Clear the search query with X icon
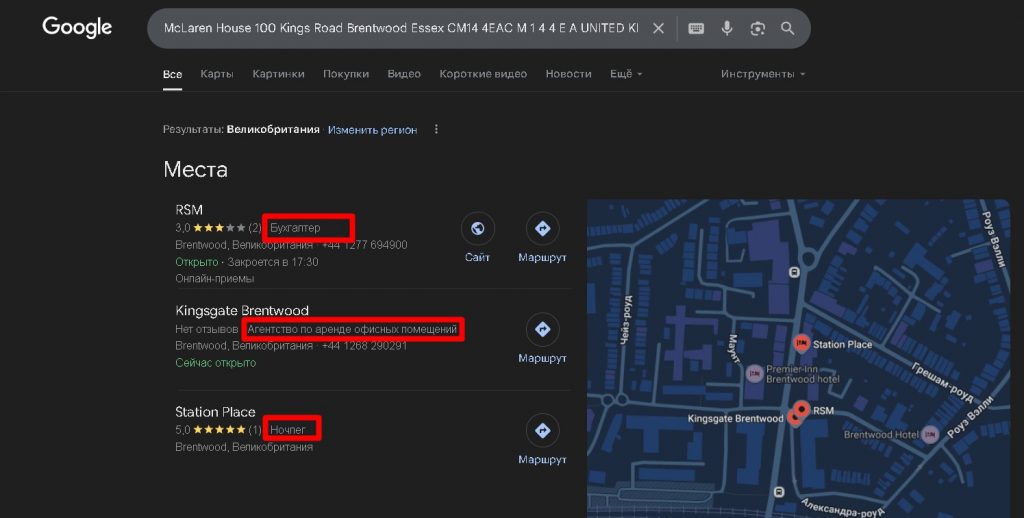The image size is (1024, 518). tap(658, 28)
